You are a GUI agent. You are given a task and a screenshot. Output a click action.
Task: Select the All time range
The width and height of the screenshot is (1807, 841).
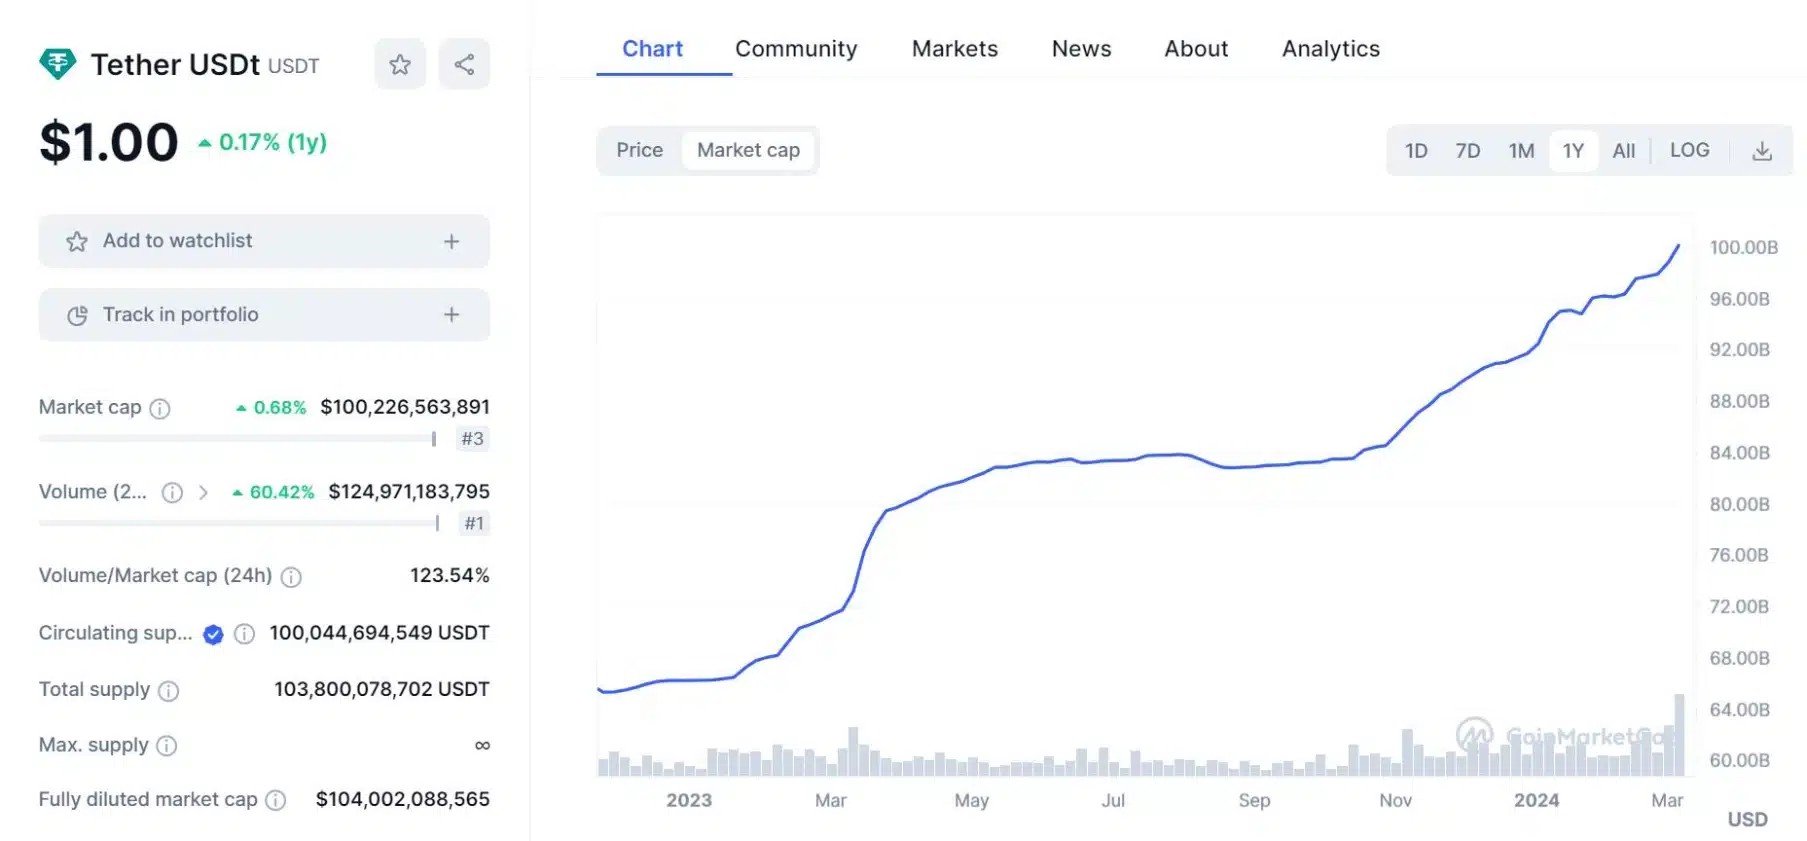point(1624,151)
